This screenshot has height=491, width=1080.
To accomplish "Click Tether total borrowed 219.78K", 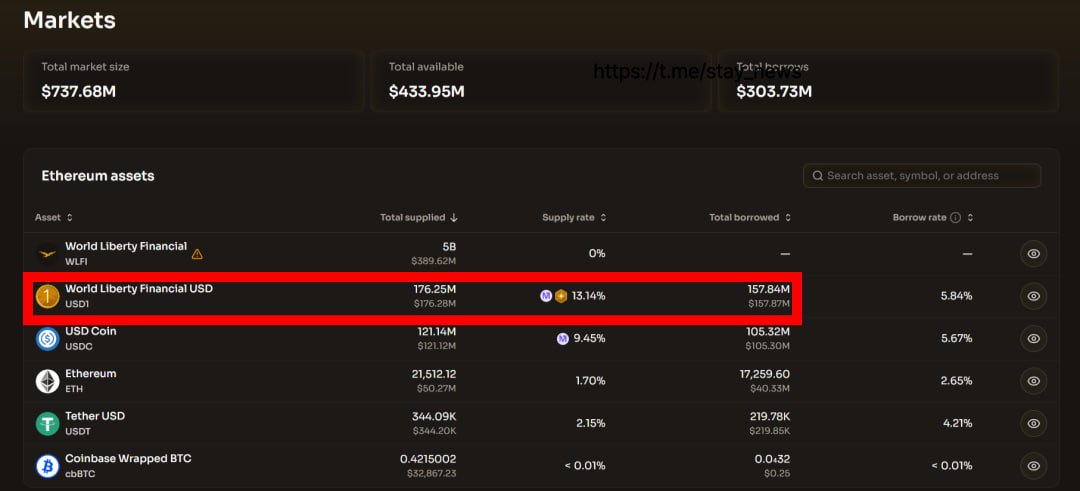I will pyautogui.click(x=770, y=416).
